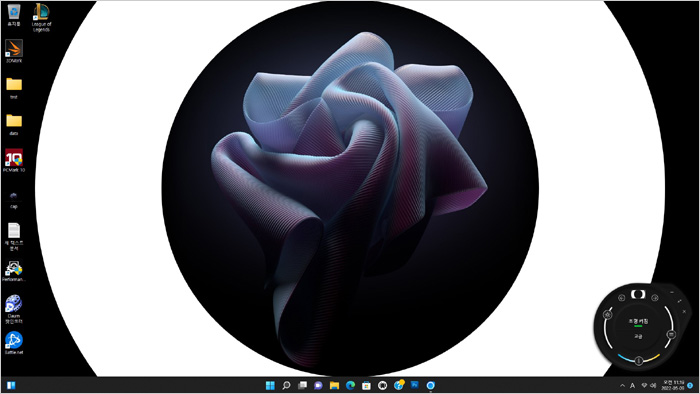The width and height of the screenshot is (700, 394).
Task: Open Microsoft Store from taskbar
Action: point(367,385)
